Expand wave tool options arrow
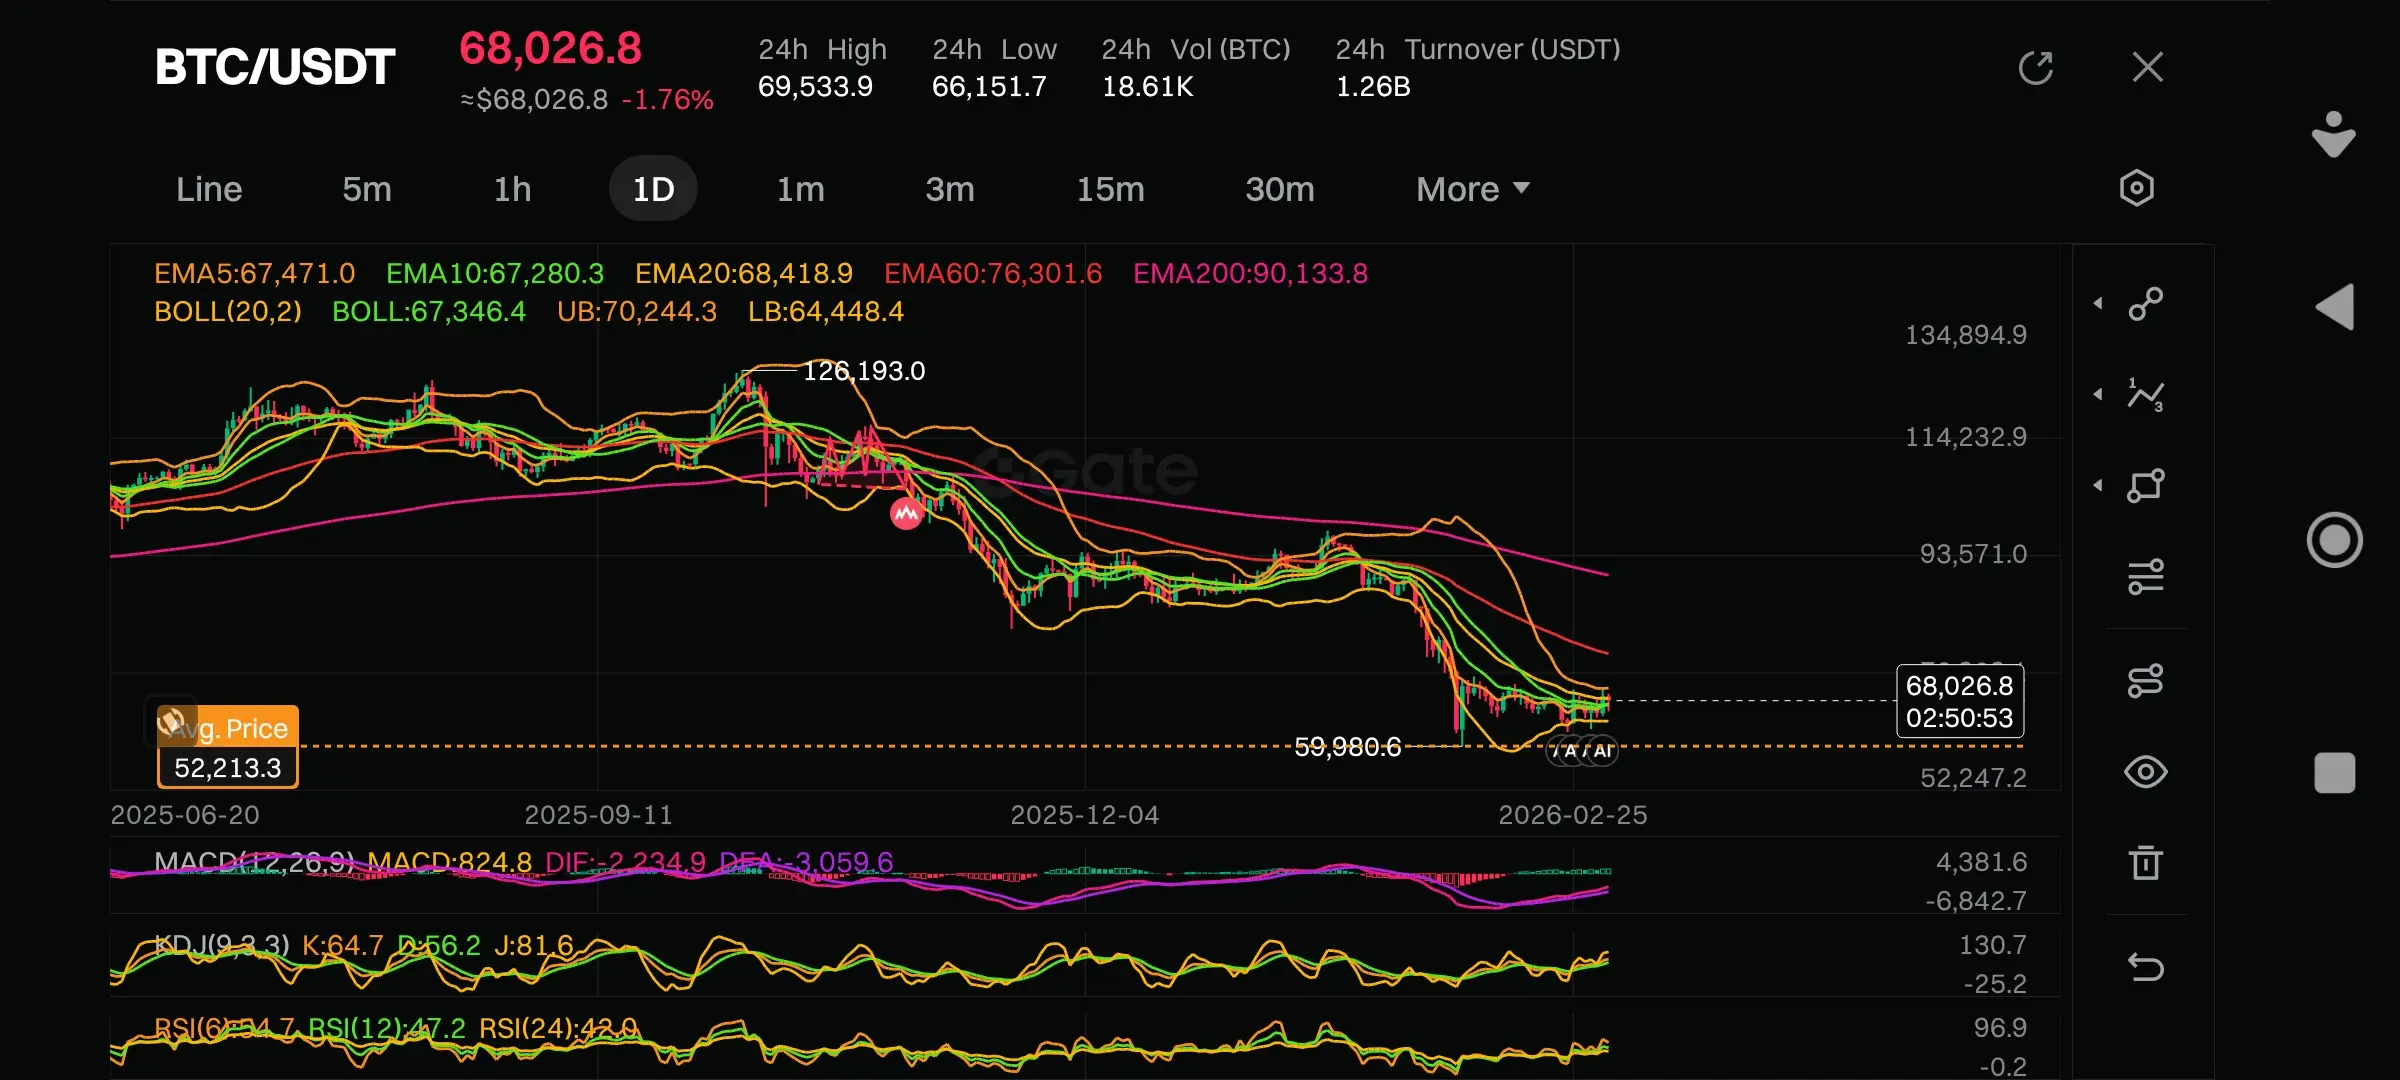Image resolution: width=2400 pixels, height=1080 pixels. pos(2098,395)
